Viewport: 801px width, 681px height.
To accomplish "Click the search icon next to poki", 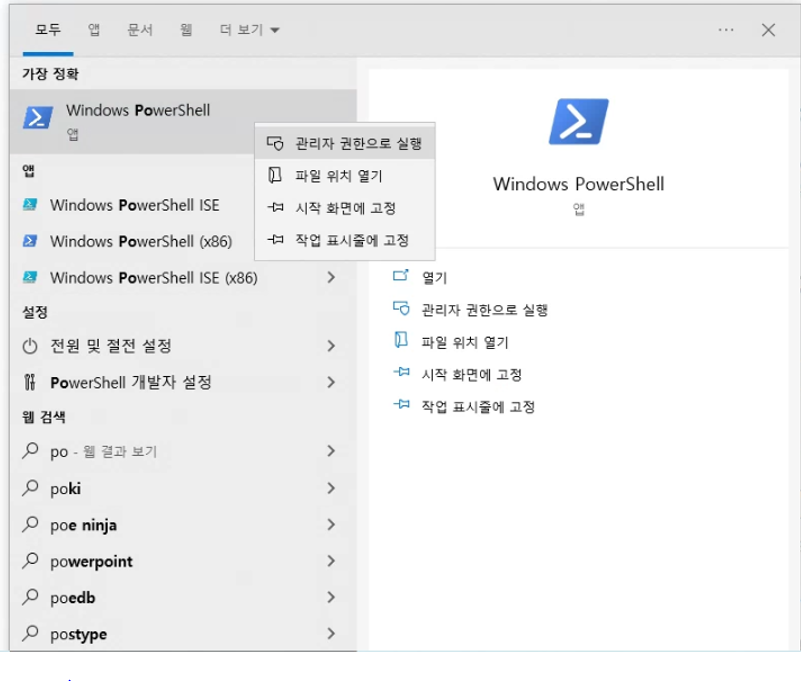I will click(x=31, y=488).
